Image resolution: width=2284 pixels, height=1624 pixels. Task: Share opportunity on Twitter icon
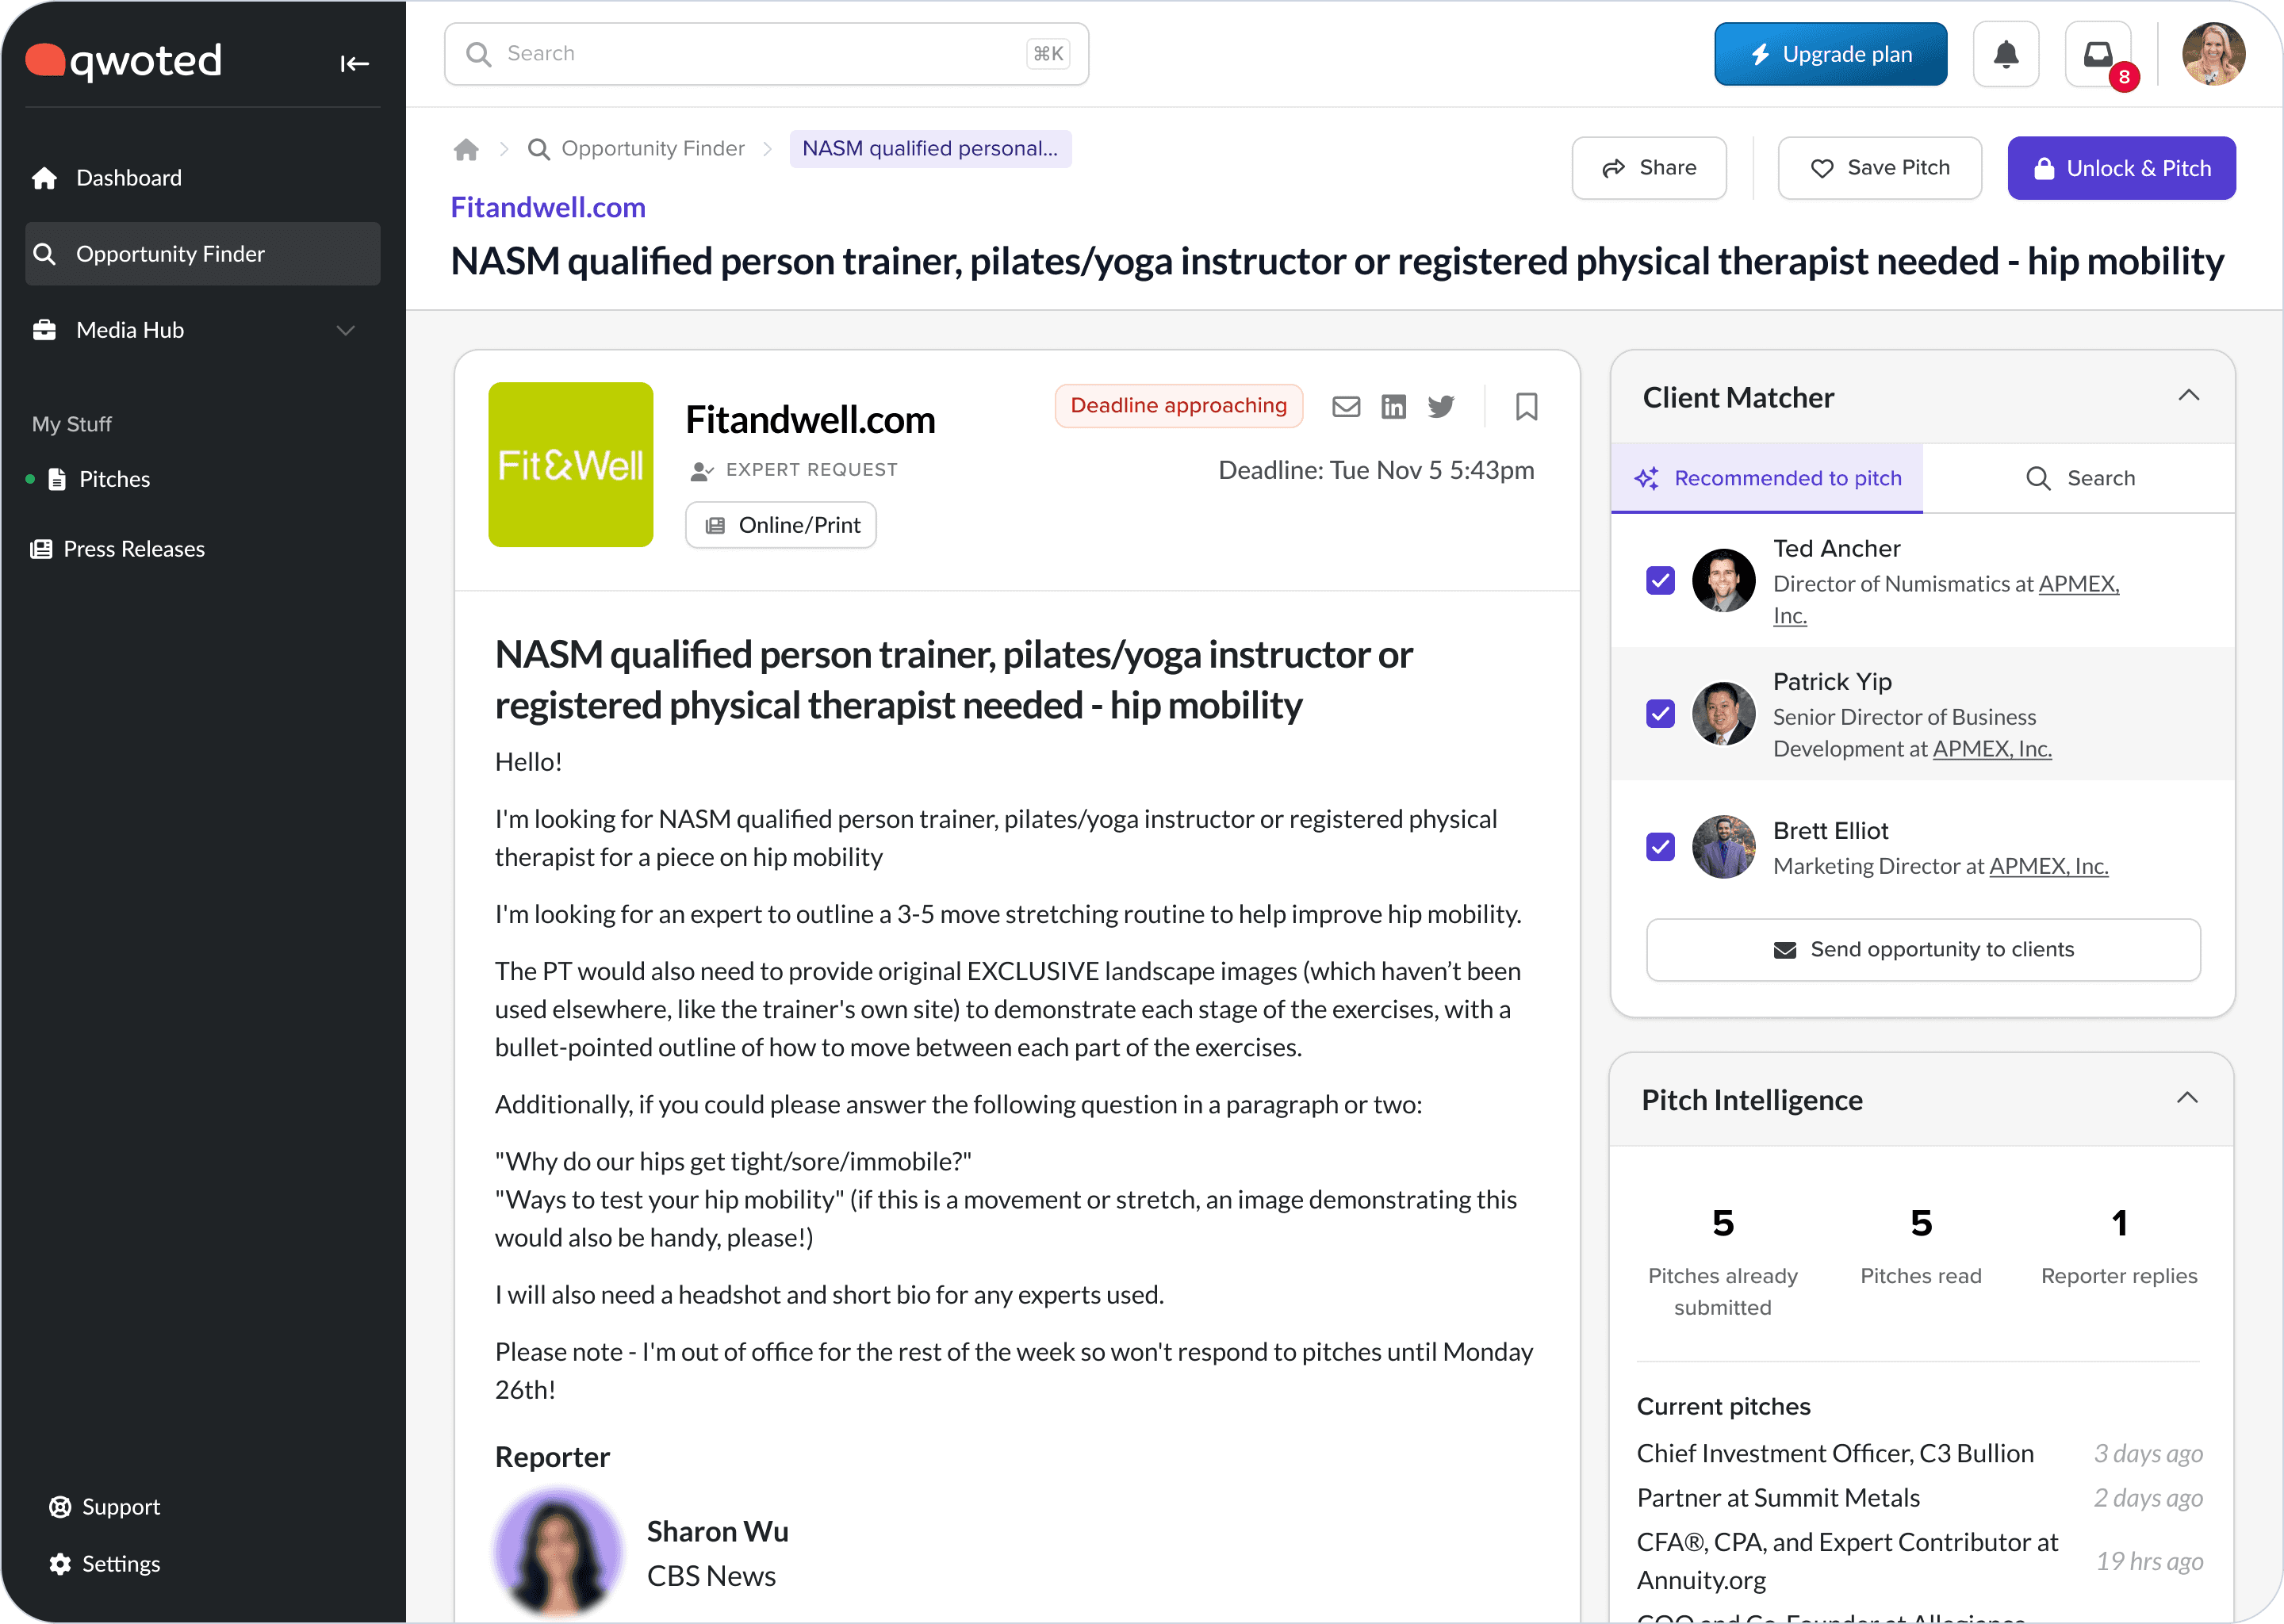click(x=1441, y=406)
